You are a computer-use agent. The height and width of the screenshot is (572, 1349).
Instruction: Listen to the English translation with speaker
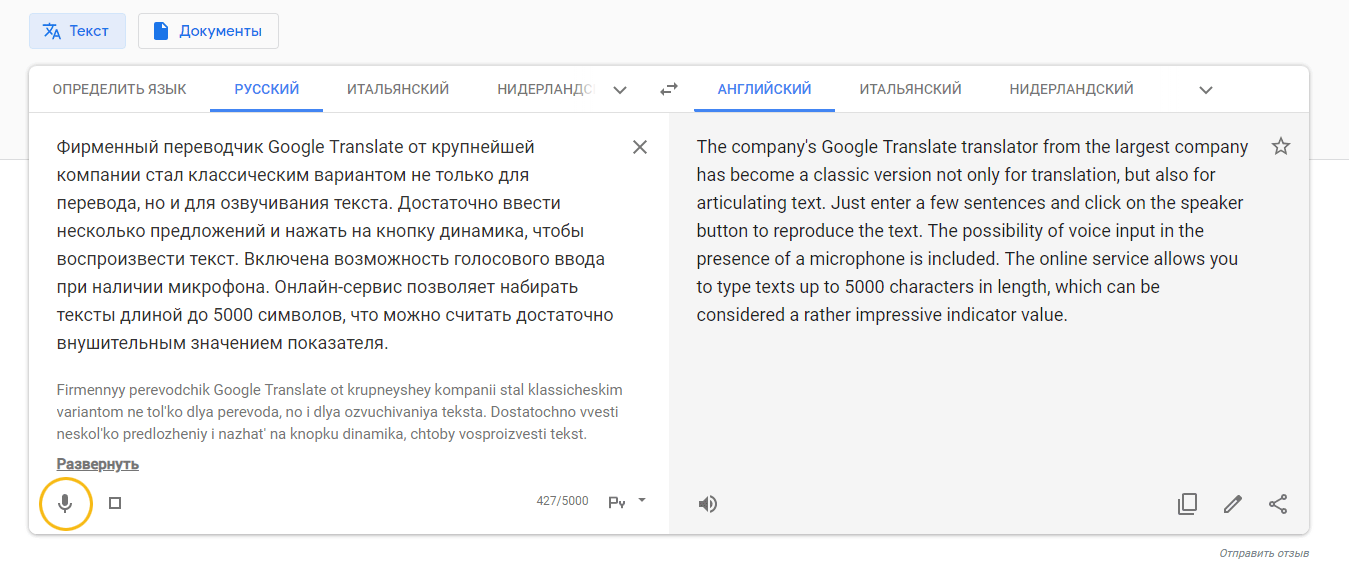tap(708, 504)
